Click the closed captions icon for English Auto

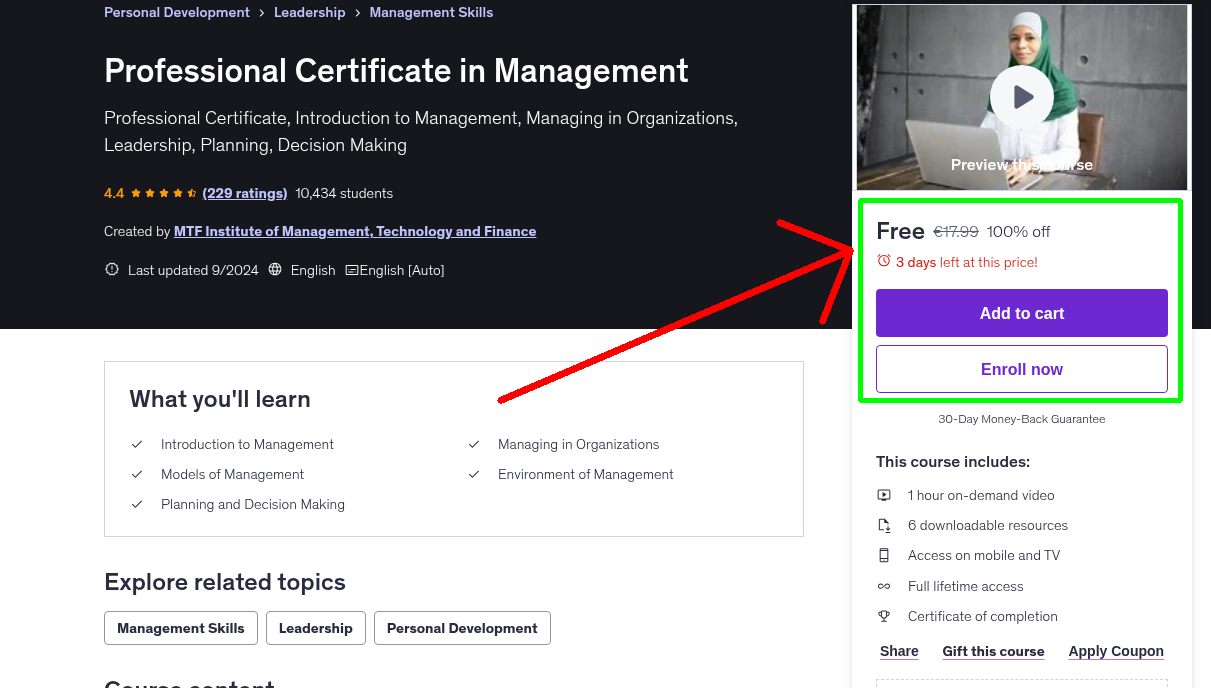352,270
